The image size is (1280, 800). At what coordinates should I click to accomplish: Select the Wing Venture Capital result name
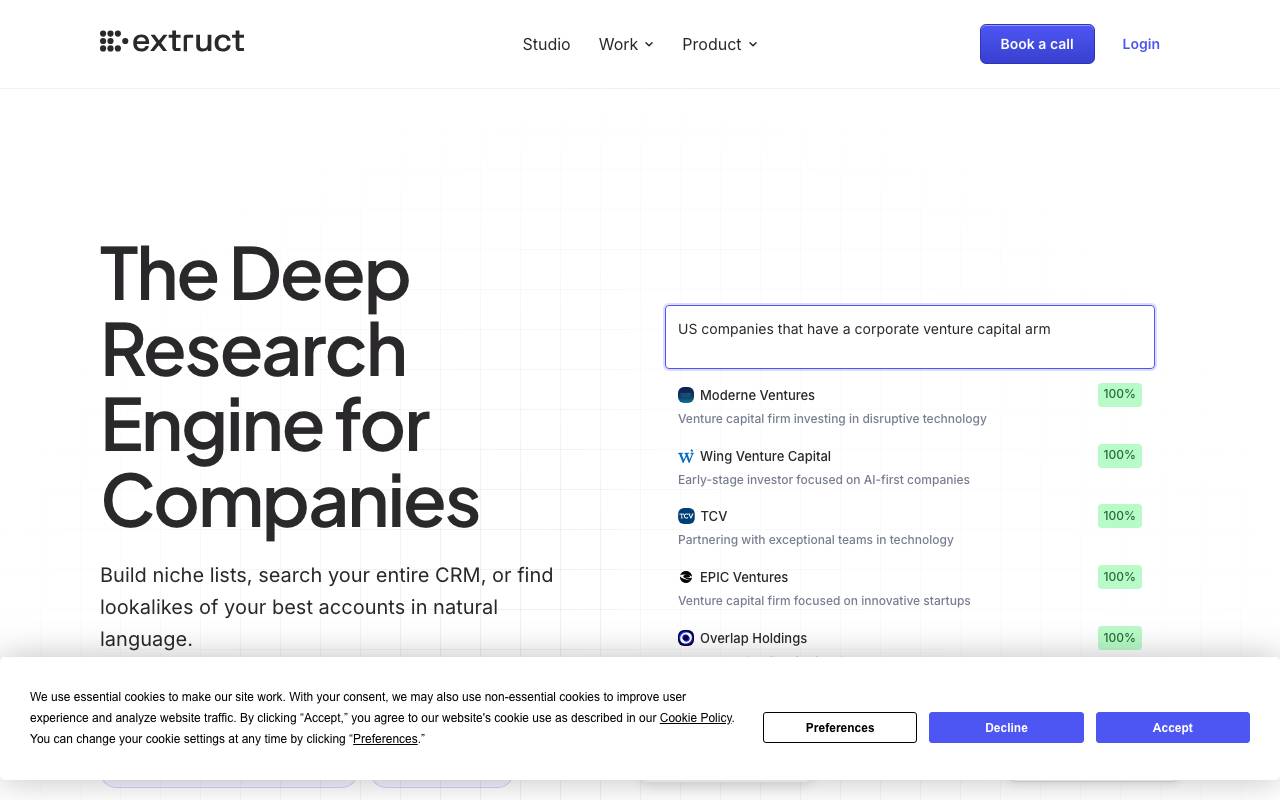coord(765,456)
